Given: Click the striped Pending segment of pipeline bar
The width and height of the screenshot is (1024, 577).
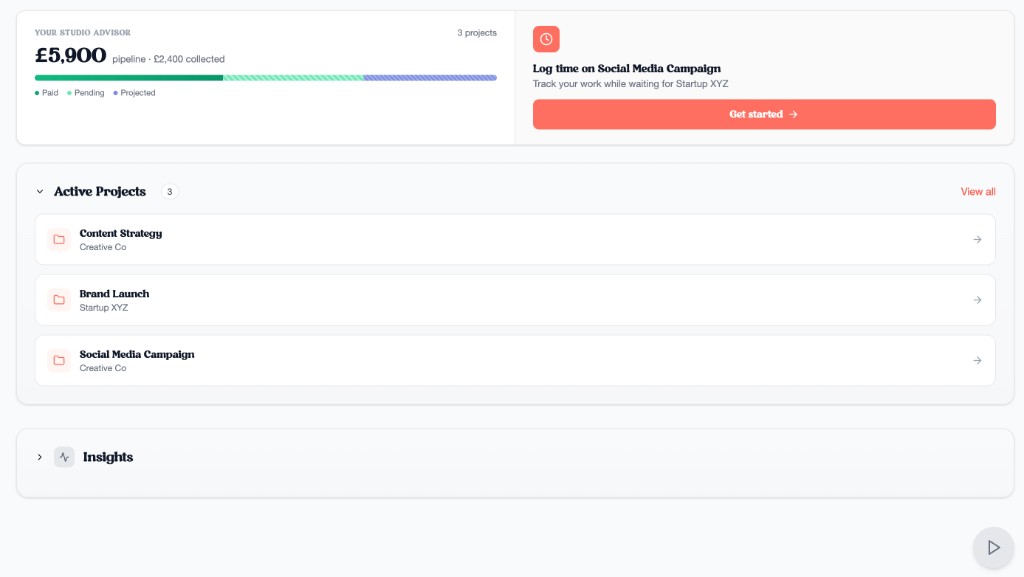Looking at the screenshot, I should pos(292,77).
